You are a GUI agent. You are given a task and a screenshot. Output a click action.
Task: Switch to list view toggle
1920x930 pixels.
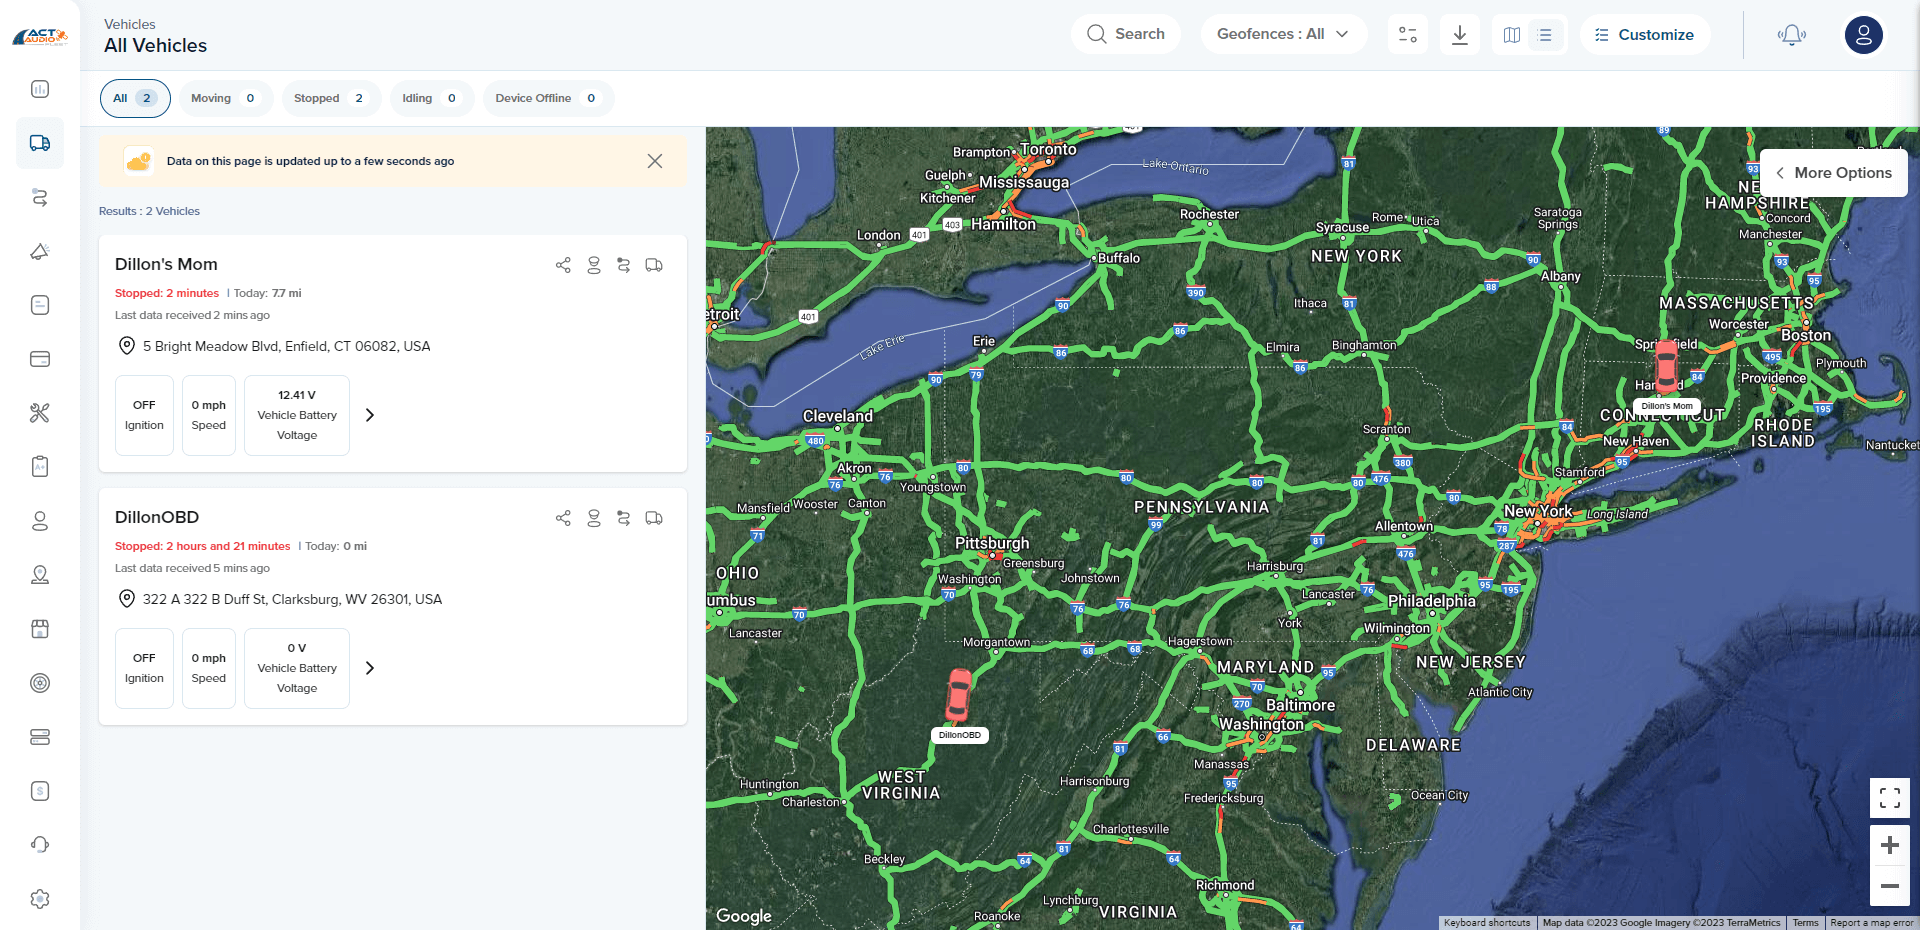(1545, 35)
